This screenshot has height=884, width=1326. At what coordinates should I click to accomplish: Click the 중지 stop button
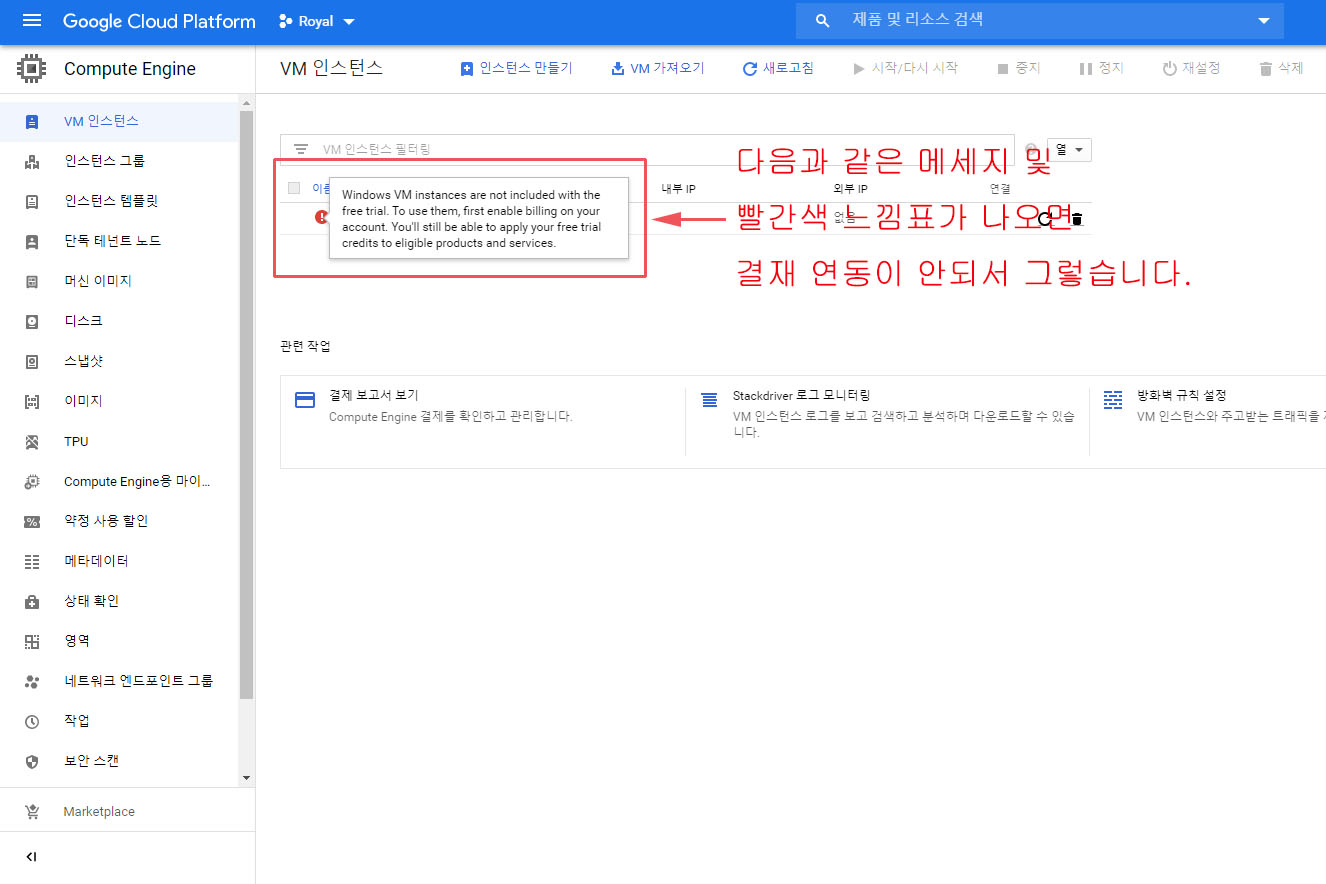point(1019,68)
